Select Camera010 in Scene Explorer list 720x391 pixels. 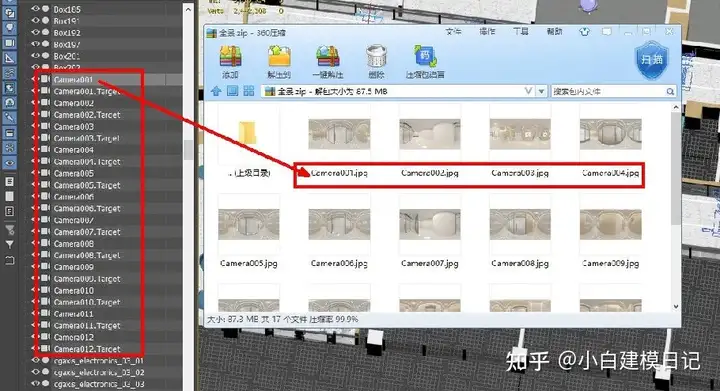73,290
